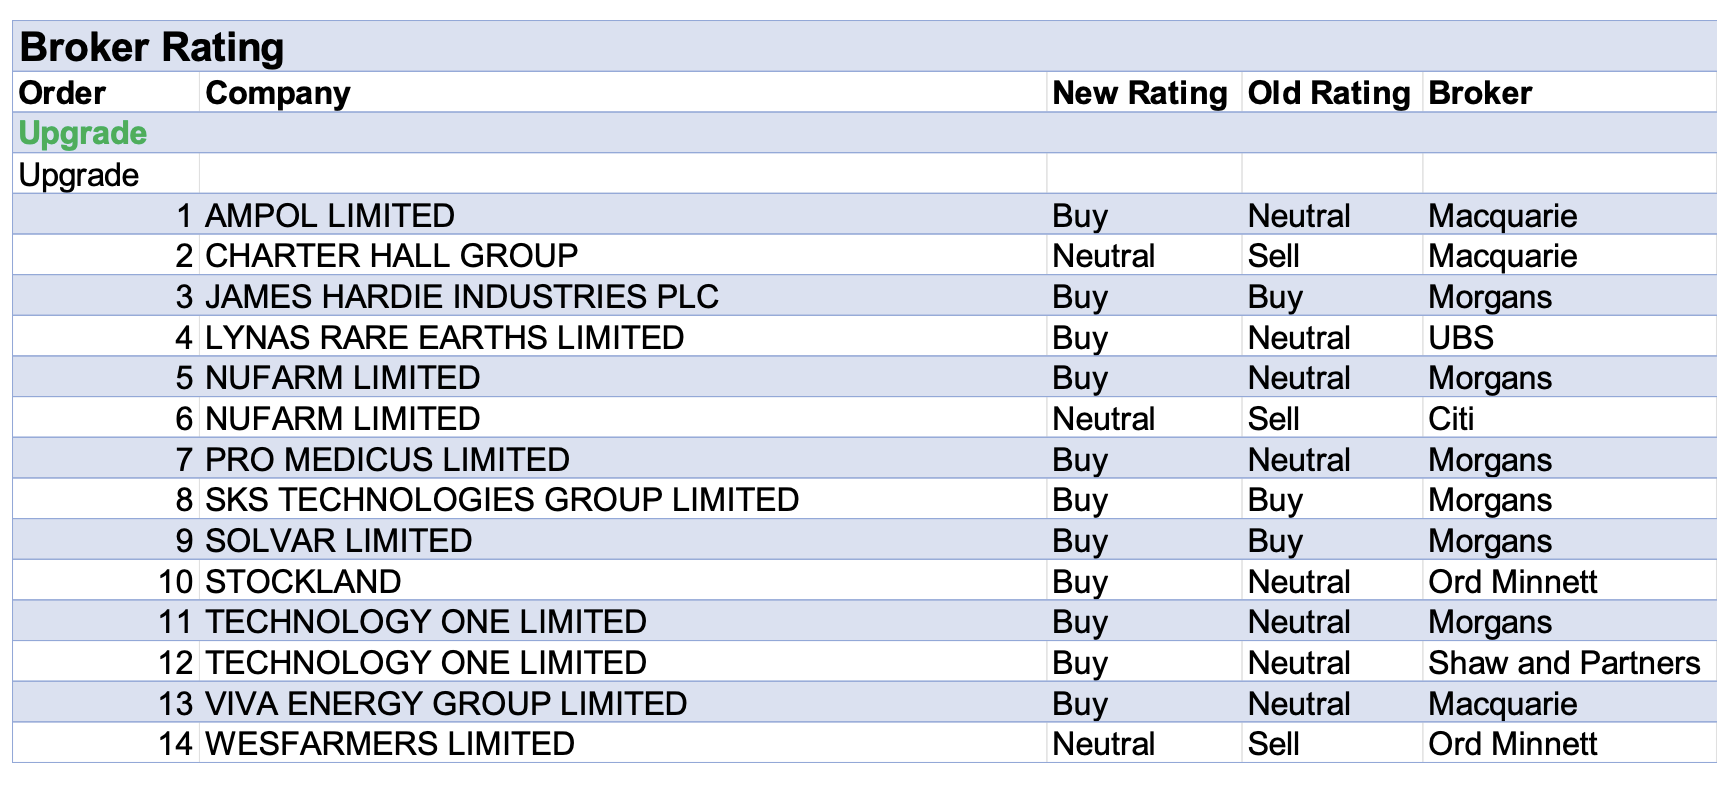Image resolution: width=1732 pixels, height=786 pixels.
Task: Select the Company column header
Action: coord(278,93)
